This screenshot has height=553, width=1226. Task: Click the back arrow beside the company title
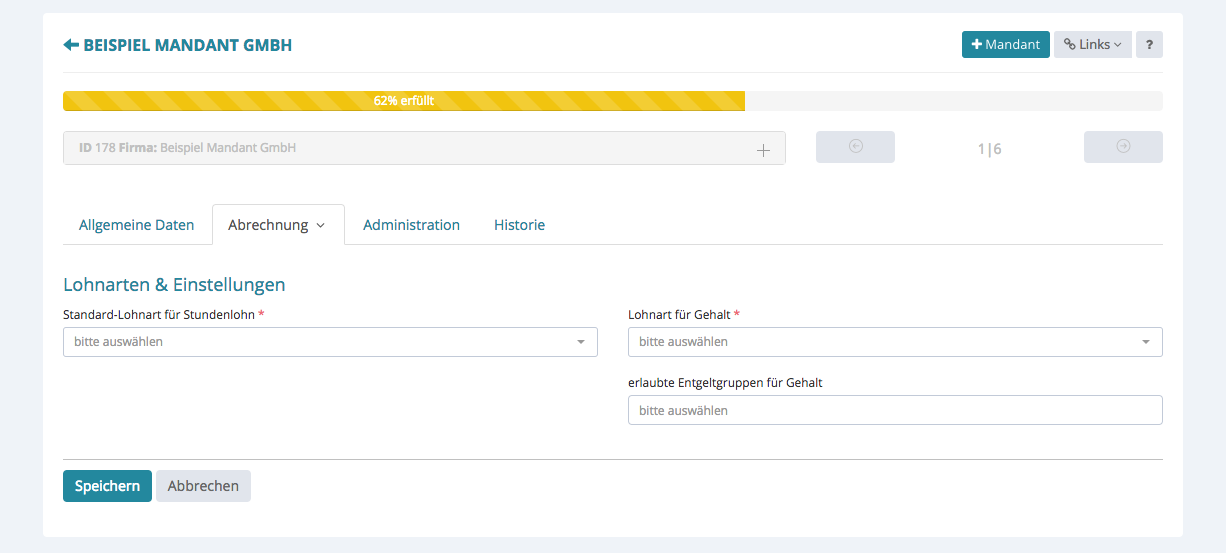tap(70, 45)
